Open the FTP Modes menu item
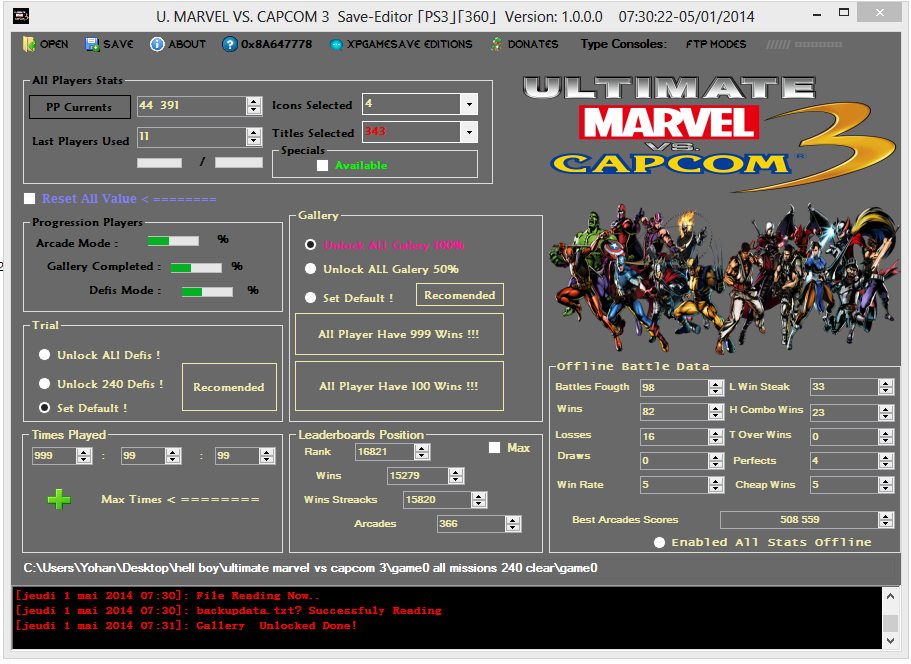 click(x=715, y=44)
